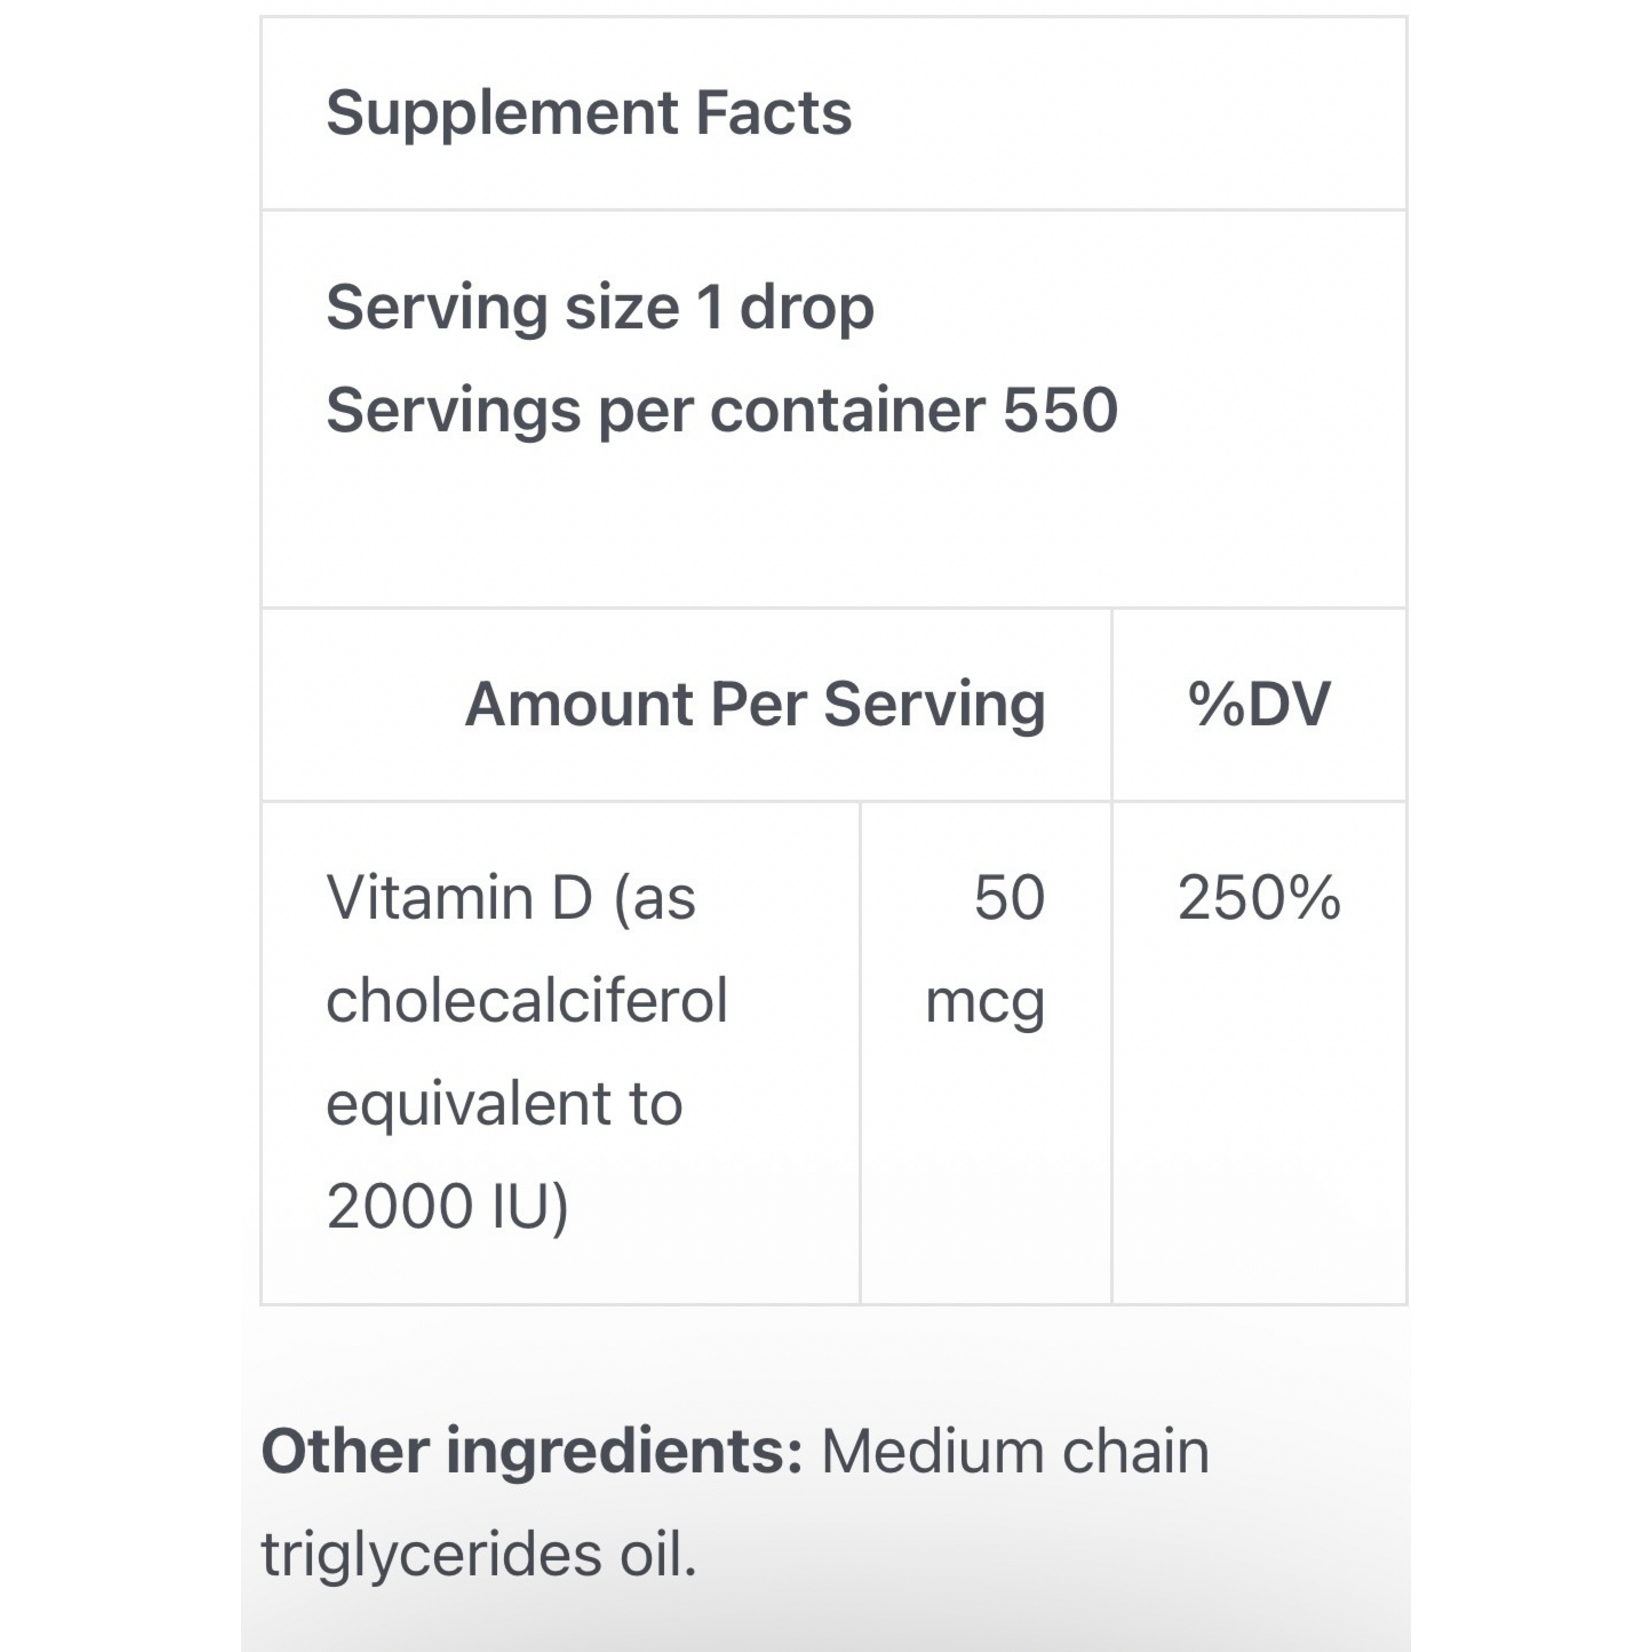Image resolution: width=1652 pixels, height=1652 pixels.
Task: Click the Servings per container text
Action: 655,410
